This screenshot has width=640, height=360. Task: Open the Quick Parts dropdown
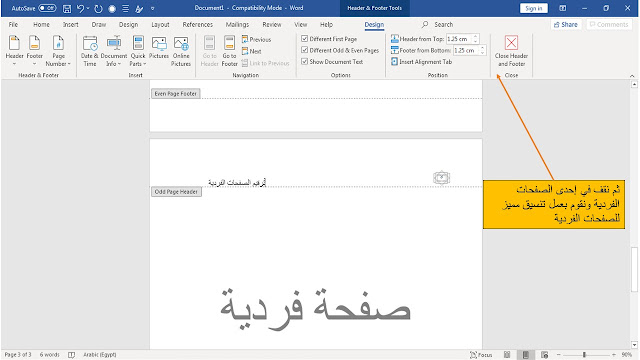pyautogui.click(x=138, y=51)
